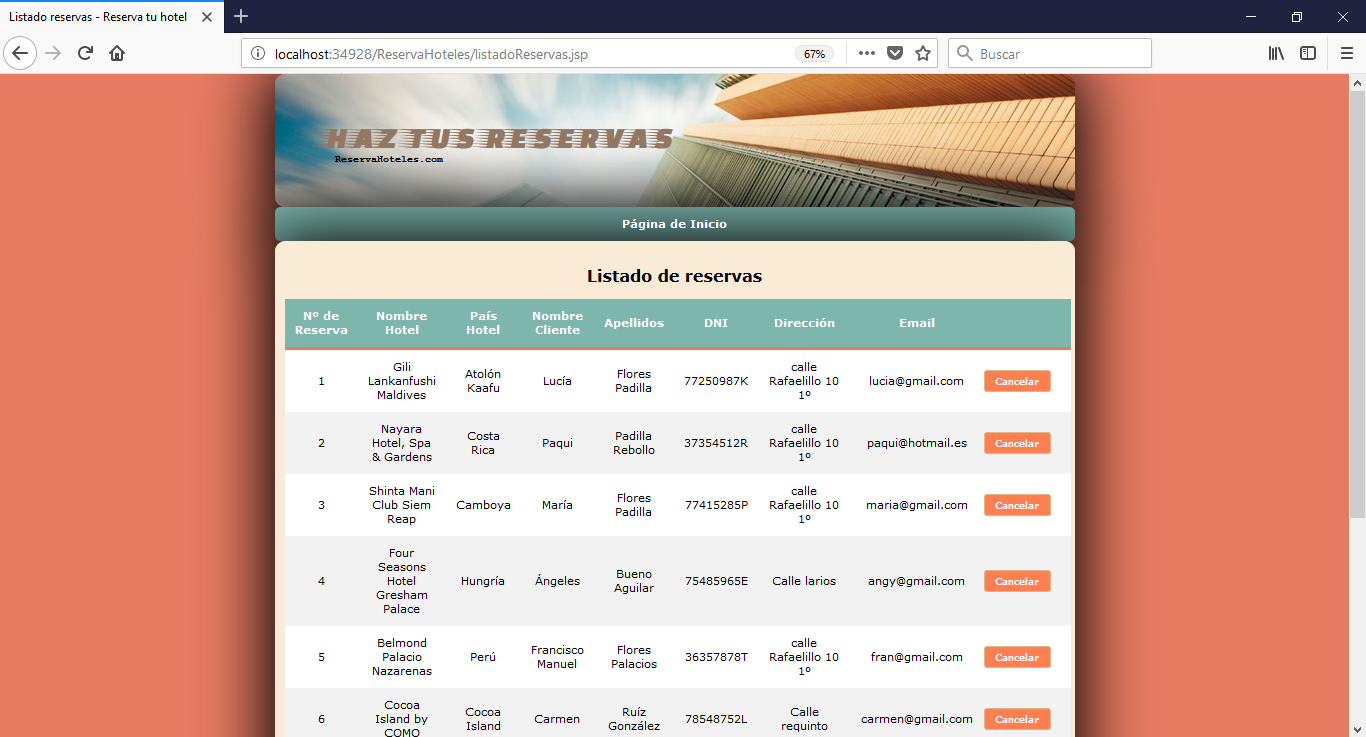Open the Library icon in toolbar
The width and height of the screenshot is (1366, 737).
point(1277,54)
